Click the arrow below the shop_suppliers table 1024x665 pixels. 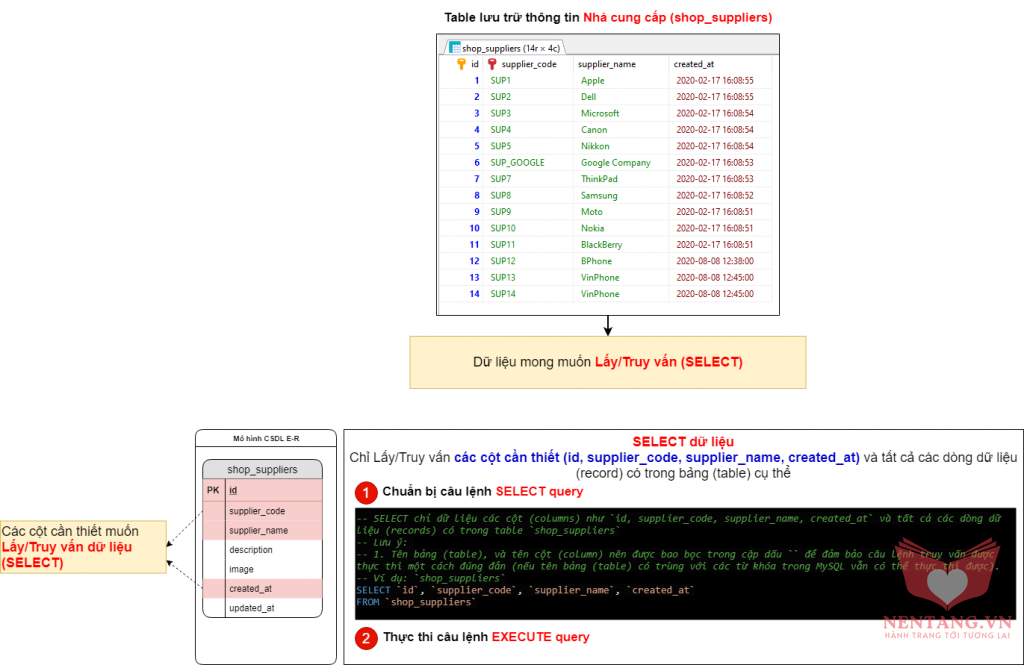pyautogui.click(x=607, y=324)
